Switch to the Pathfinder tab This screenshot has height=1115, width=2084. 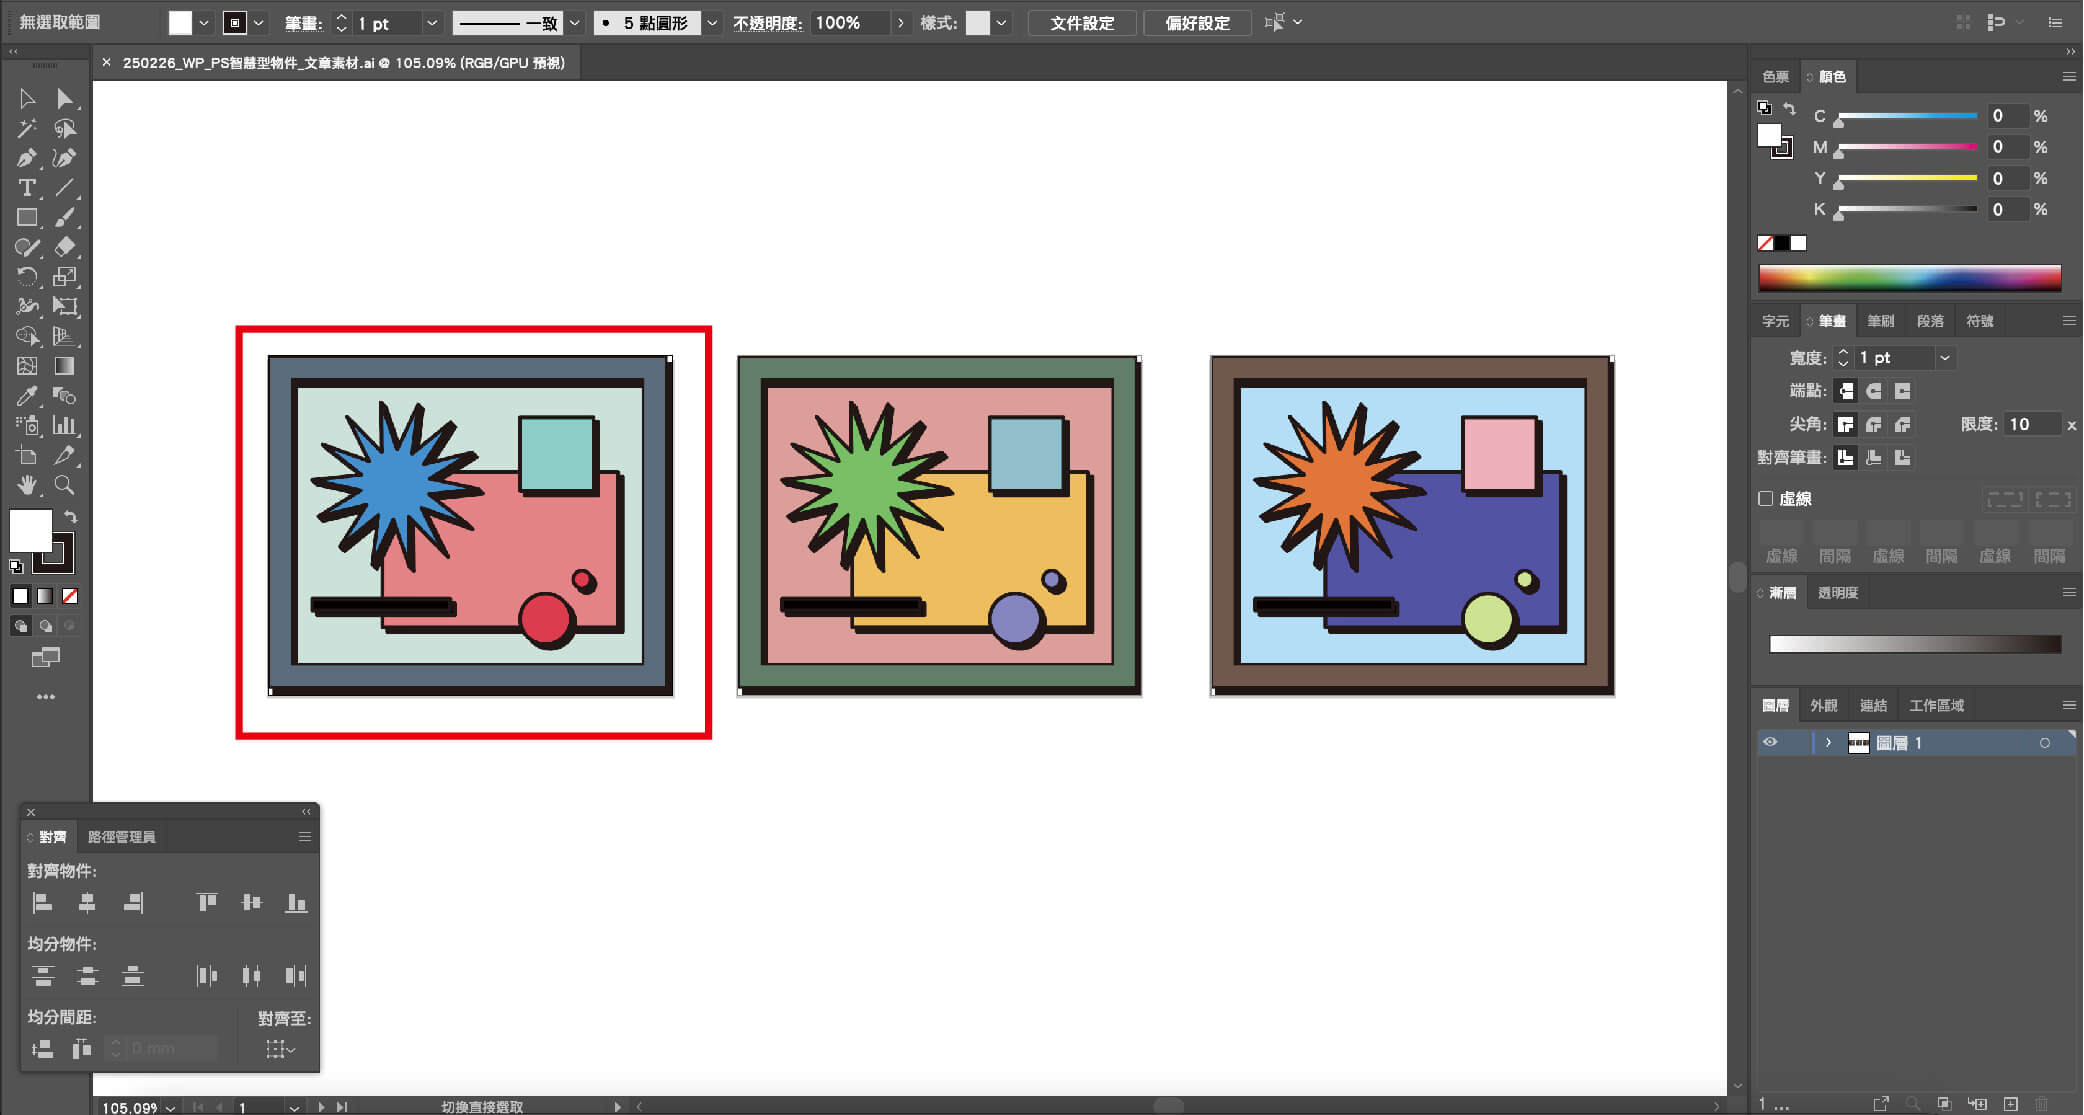coord(121,837)
